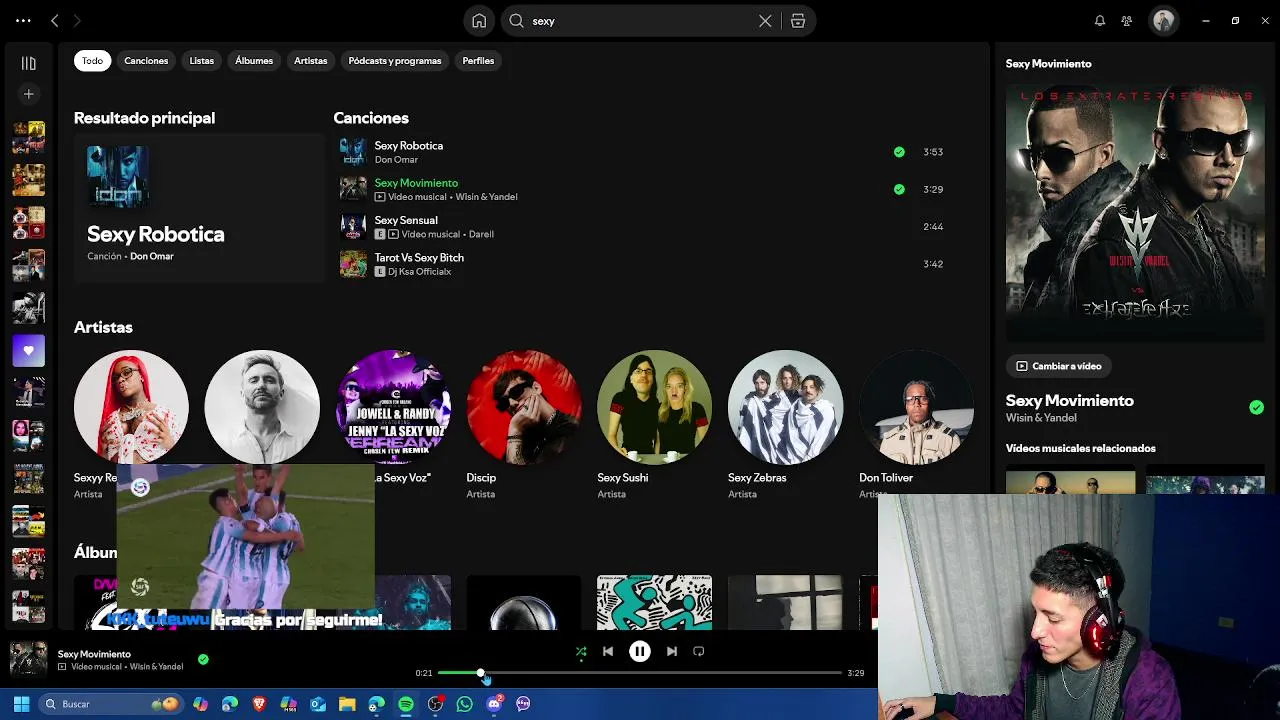This screenshot has width=1280, height=720.
Task: Open Don Toliver artist picture
Action: click(917, 407)
